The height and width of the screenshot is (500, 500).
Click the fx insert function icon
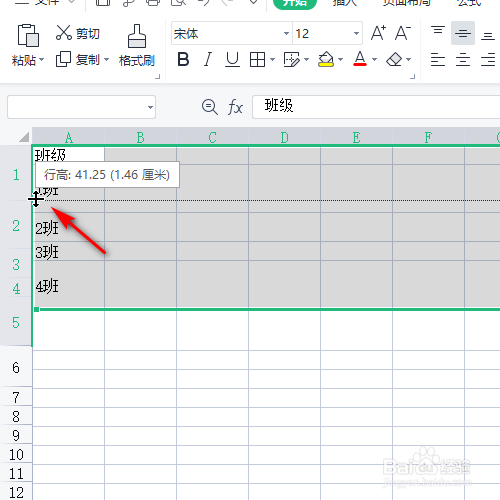pos(235,107)
